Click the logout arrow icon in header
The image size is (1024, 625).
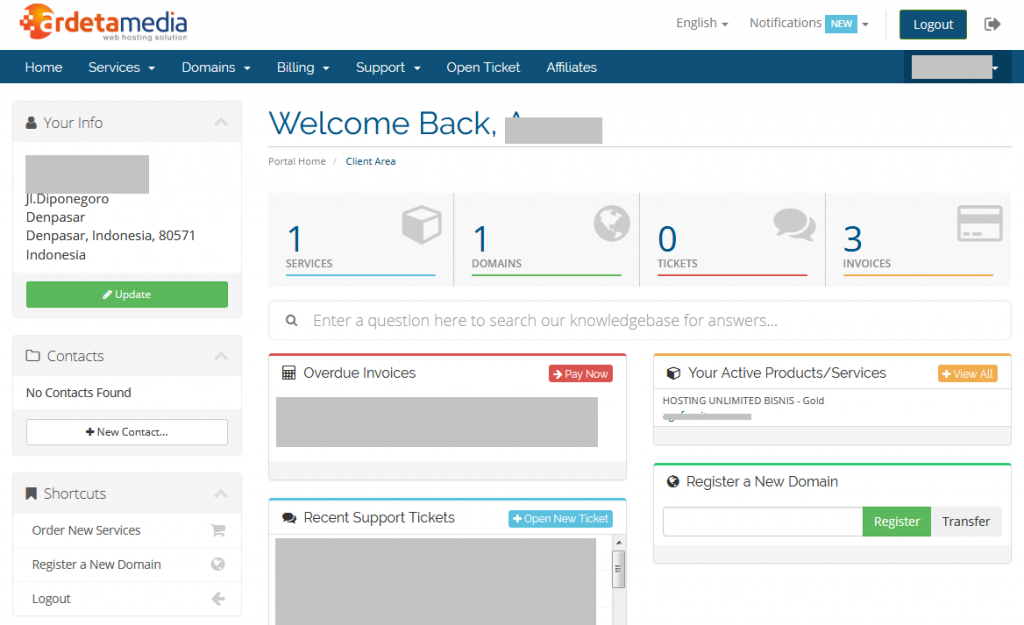[x=992, y=24]
